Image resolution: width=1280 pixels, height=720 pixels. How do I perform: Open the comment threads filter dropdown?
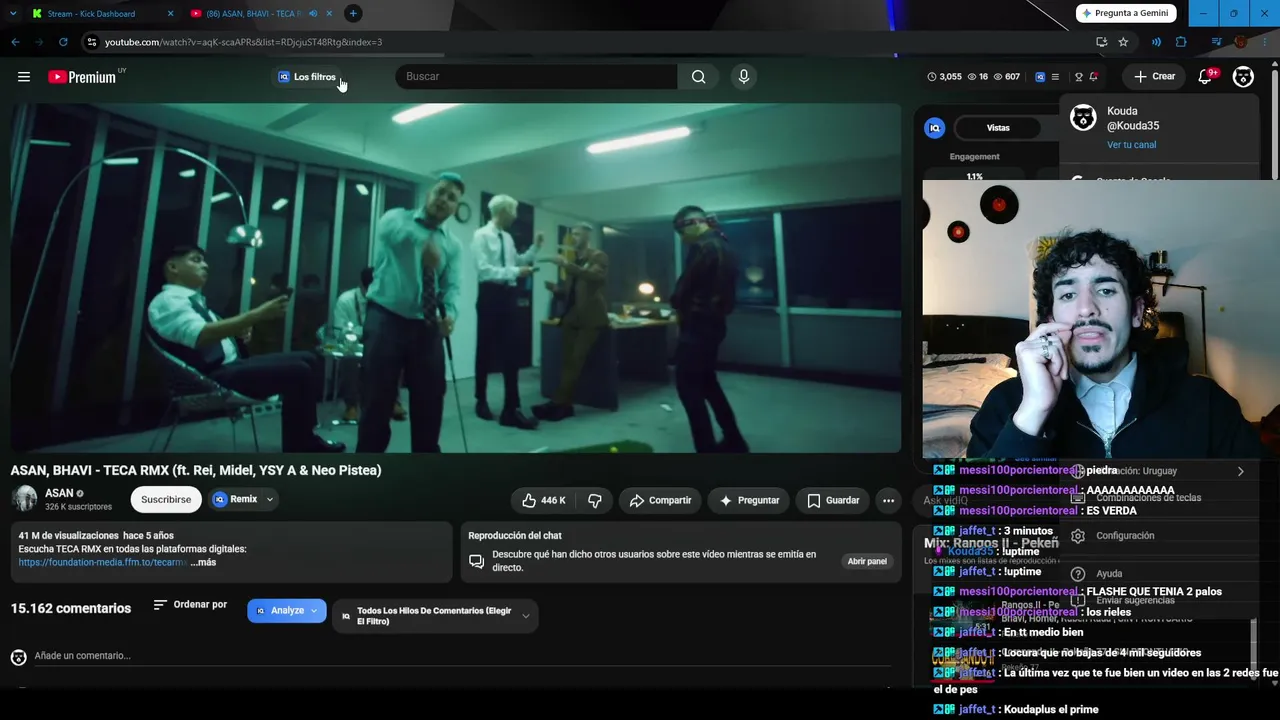435,616
